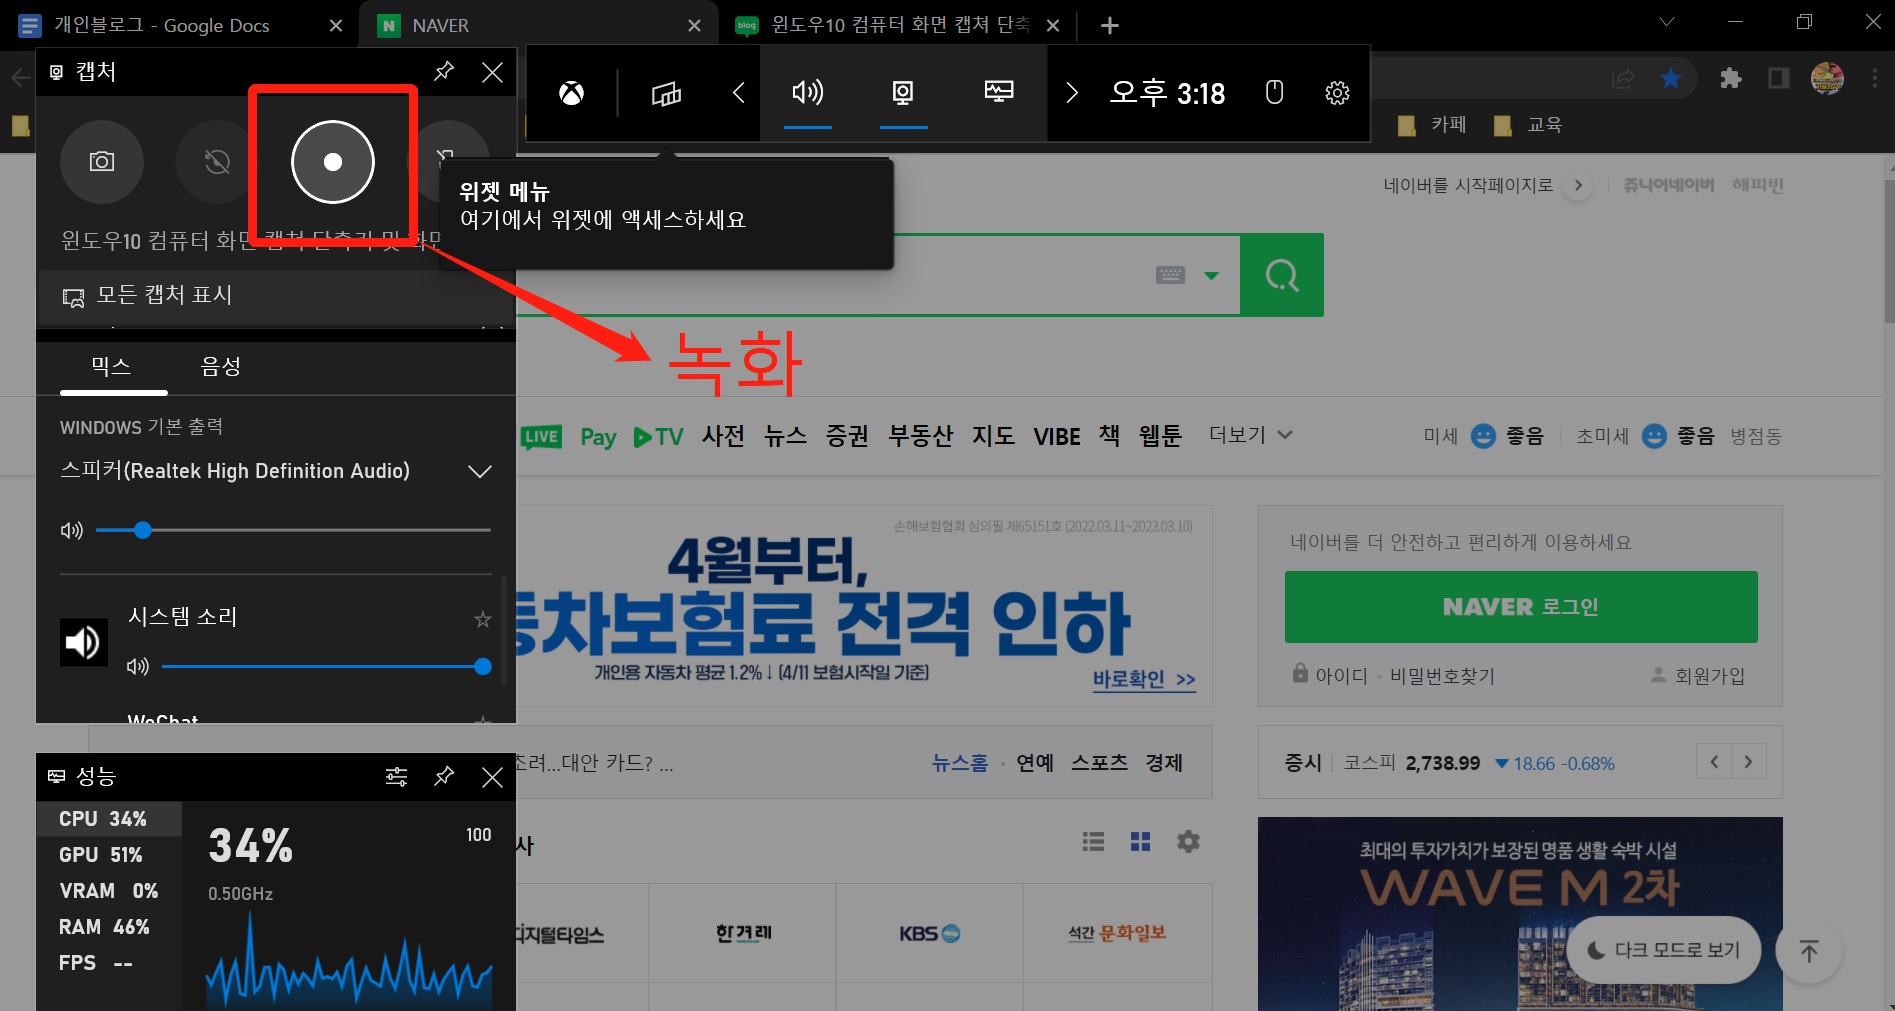Bookmark this page with star icon
1895x1011 pixels.
[x=1671, y=78]
